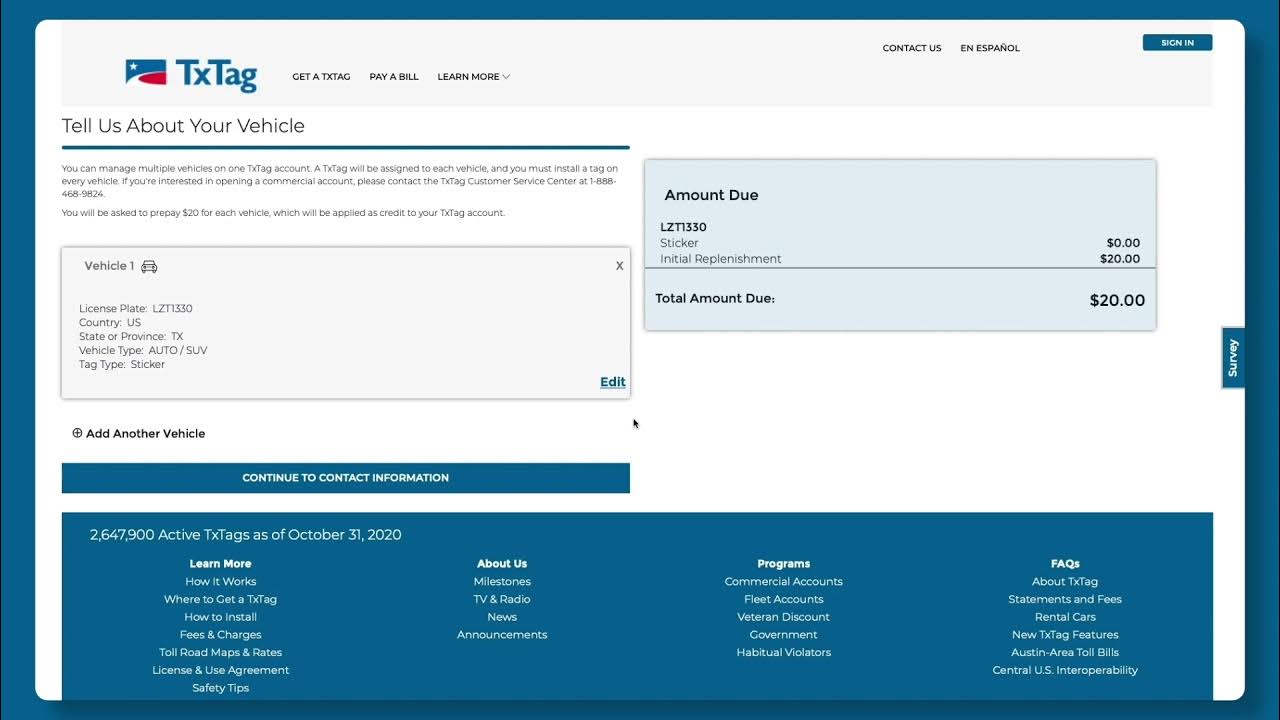Screen dimensions: 1280x720
Task: Open the Government programs link
Action: [x=784, y=635]
